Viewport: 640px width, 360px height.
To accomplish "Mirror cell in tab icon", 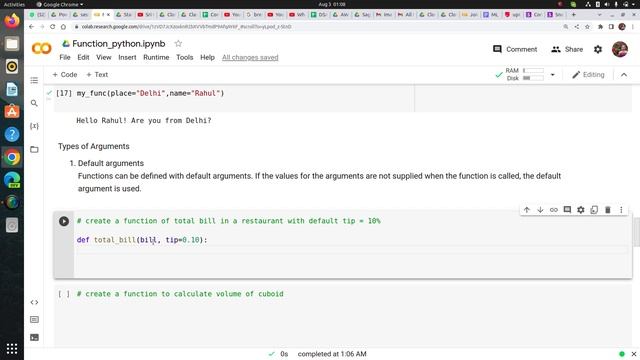I will tap(594, 210).
